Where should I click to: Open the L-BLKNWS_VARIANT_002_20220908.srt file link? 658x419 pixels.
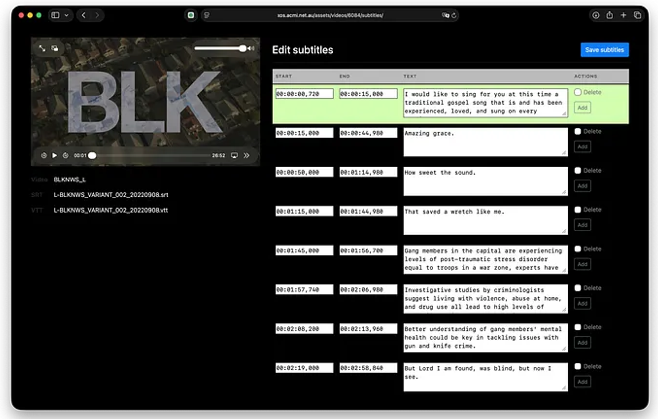point(111,195)
